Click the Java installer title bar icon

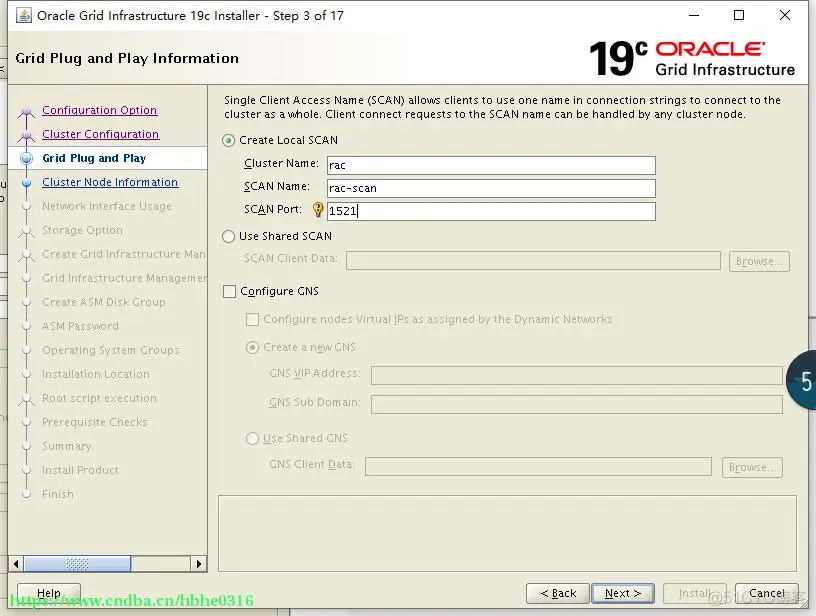pos(24,16)
